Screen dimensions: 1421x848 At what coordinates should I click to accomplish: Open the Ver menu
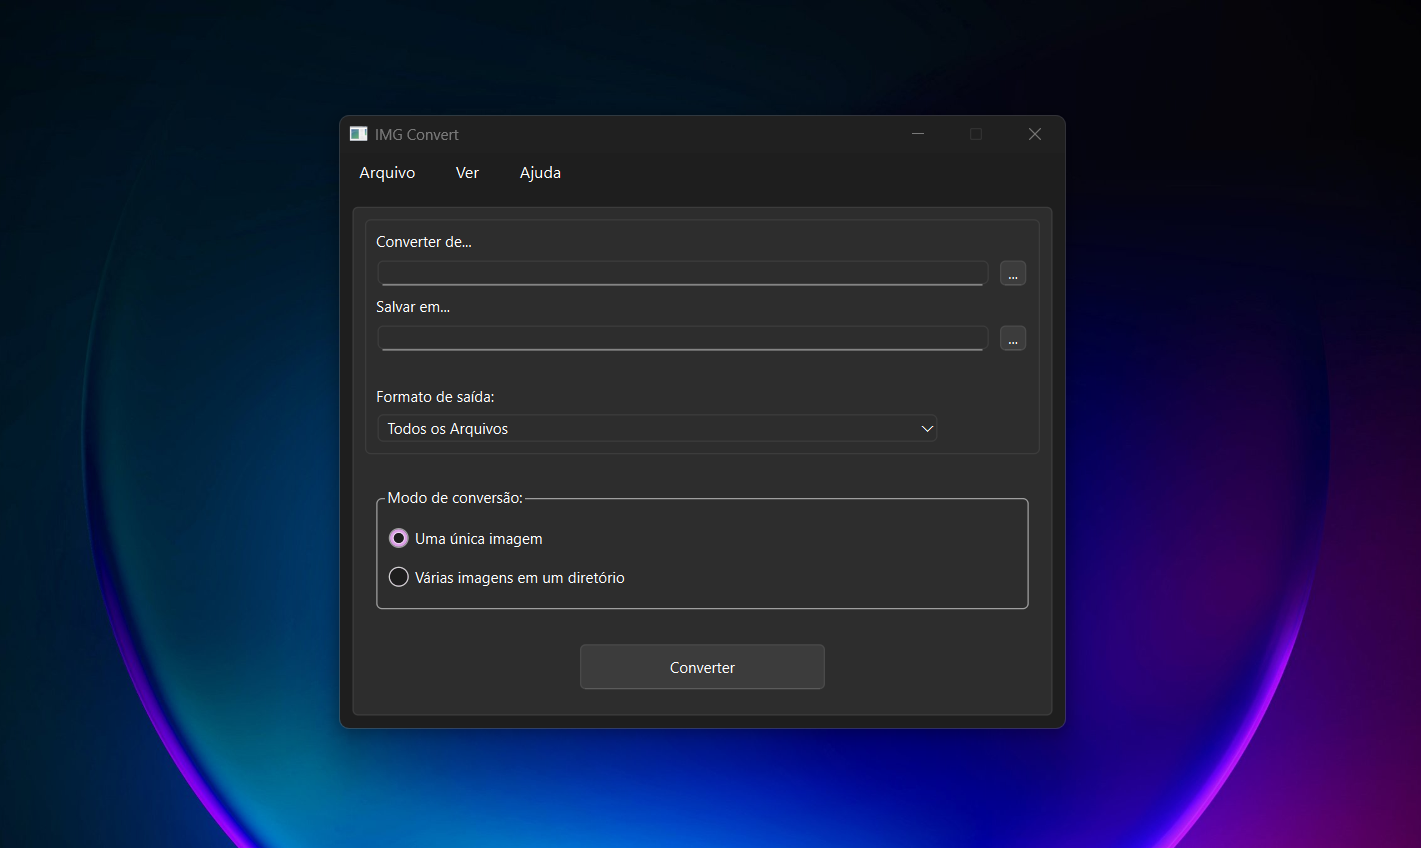467,173
